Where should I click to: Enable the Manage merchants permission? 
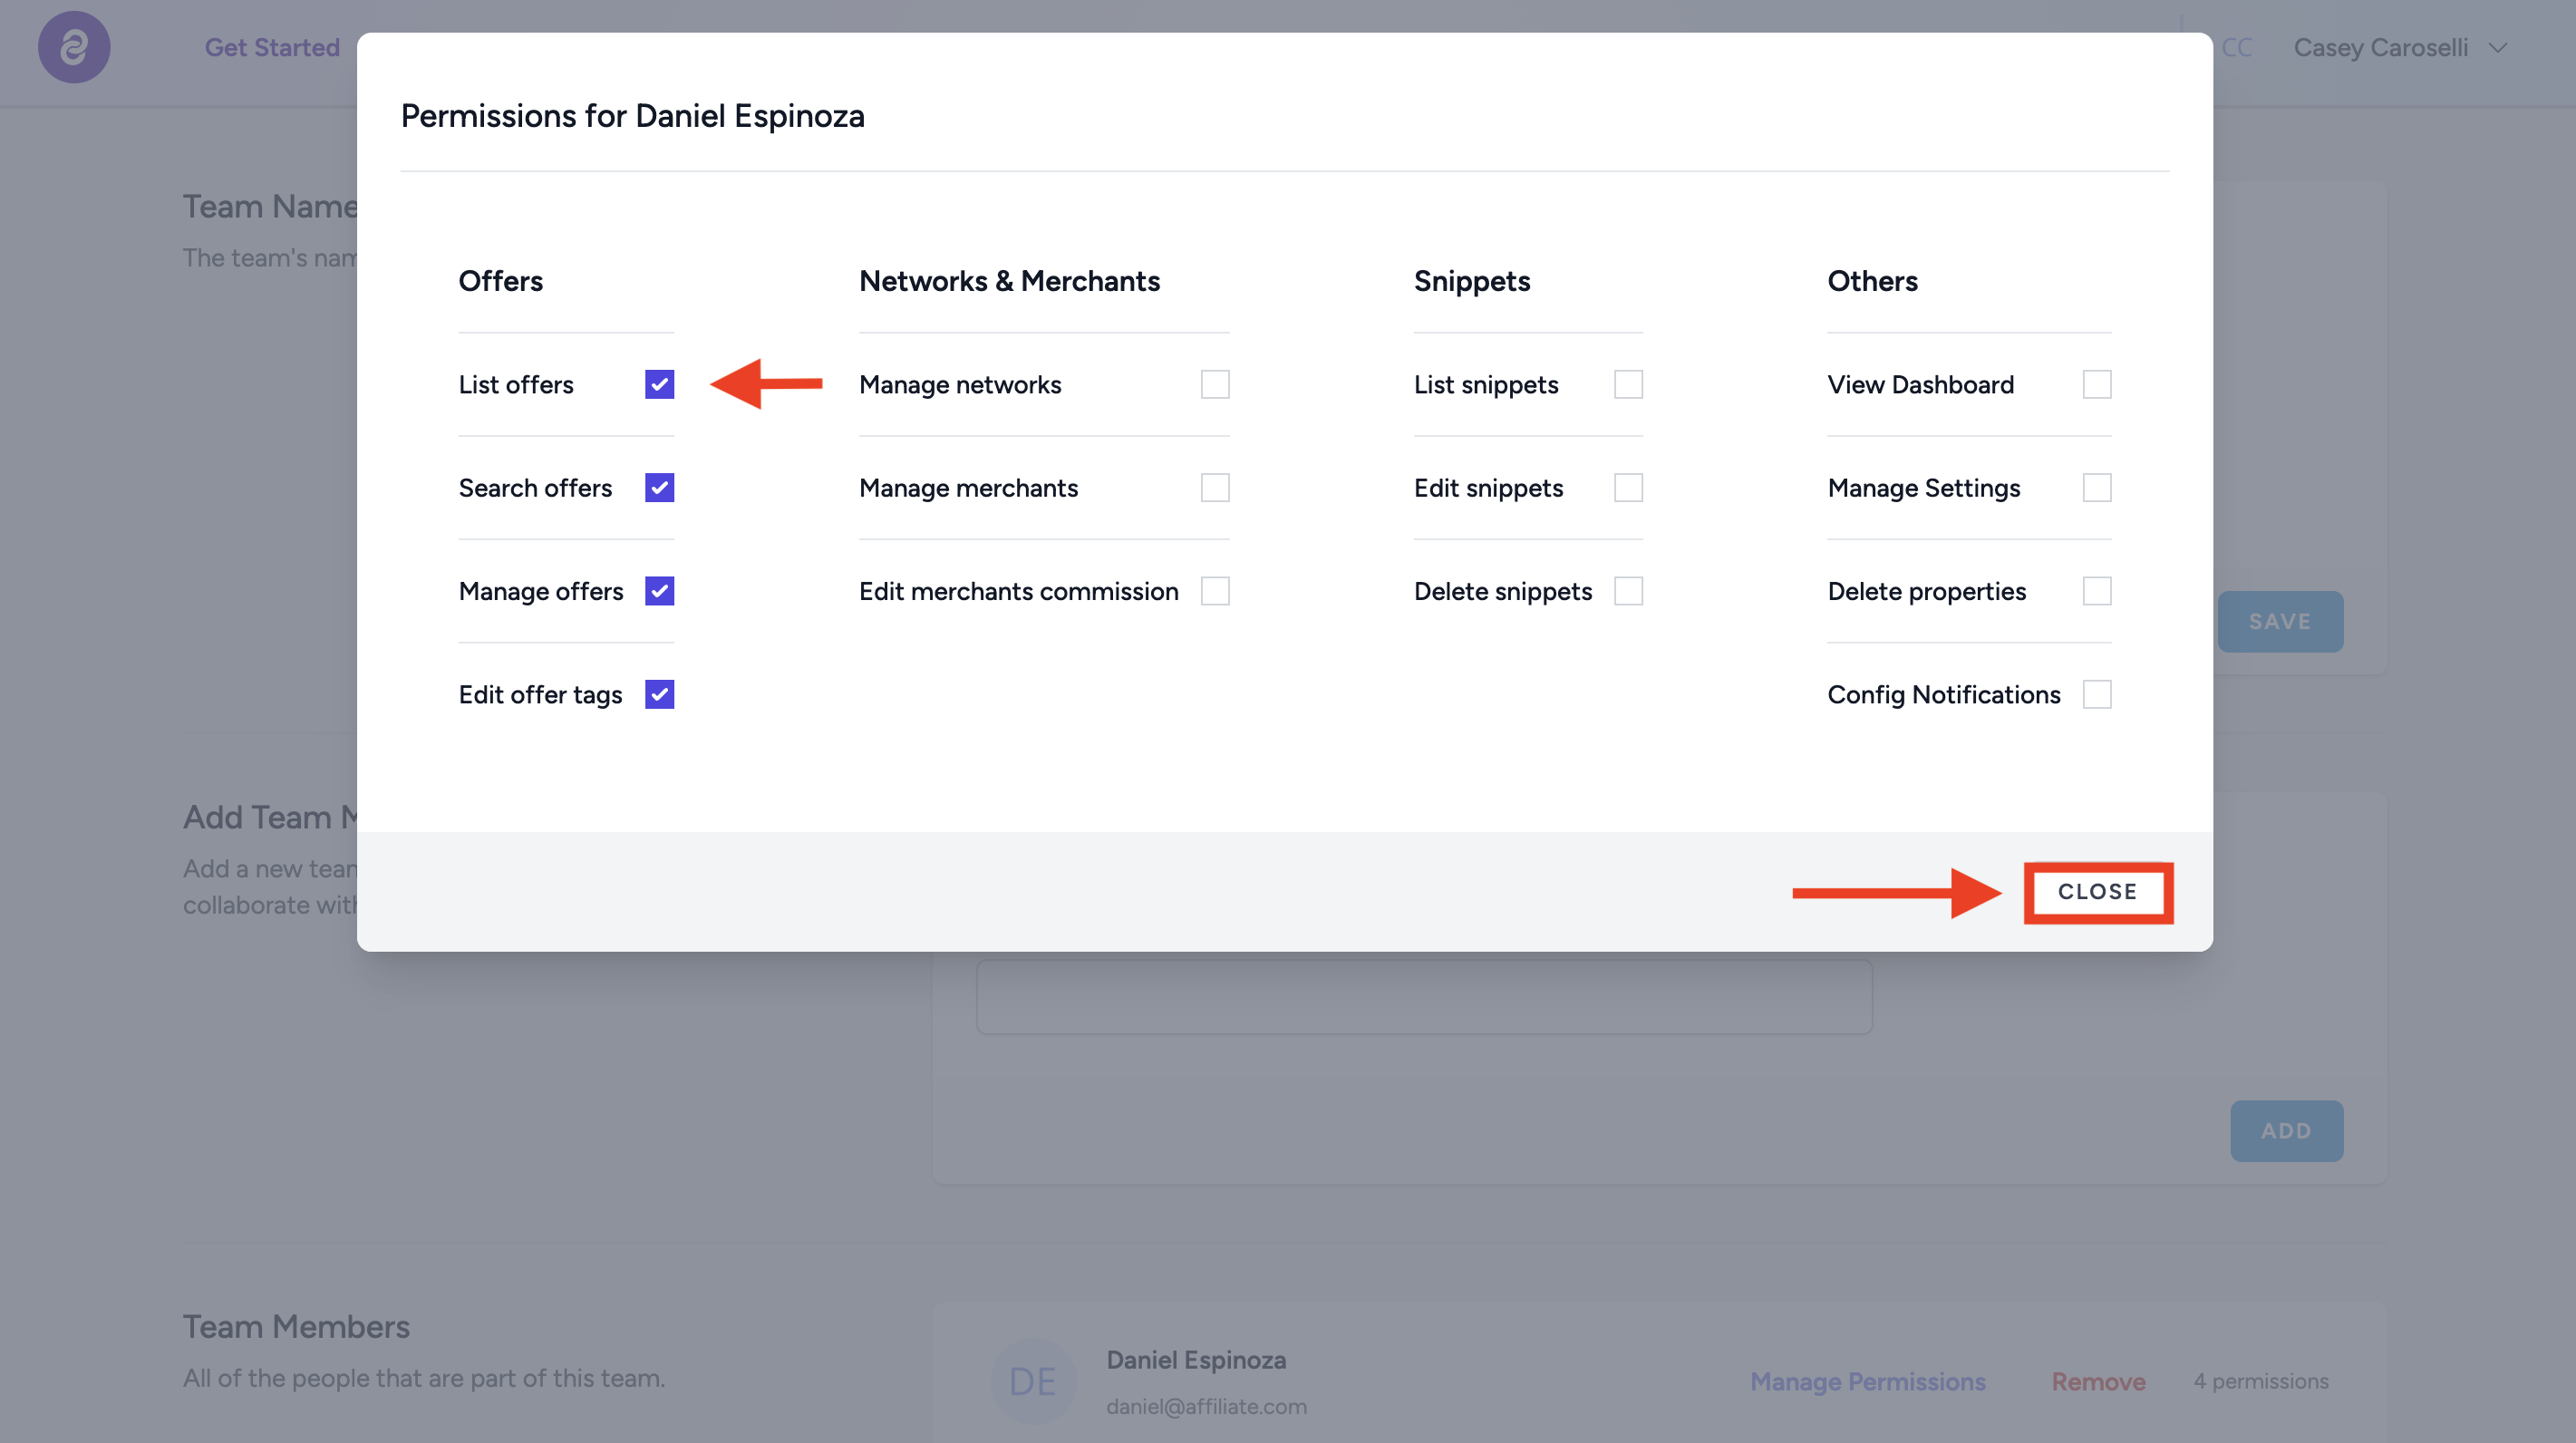(x=1215, y=487)
